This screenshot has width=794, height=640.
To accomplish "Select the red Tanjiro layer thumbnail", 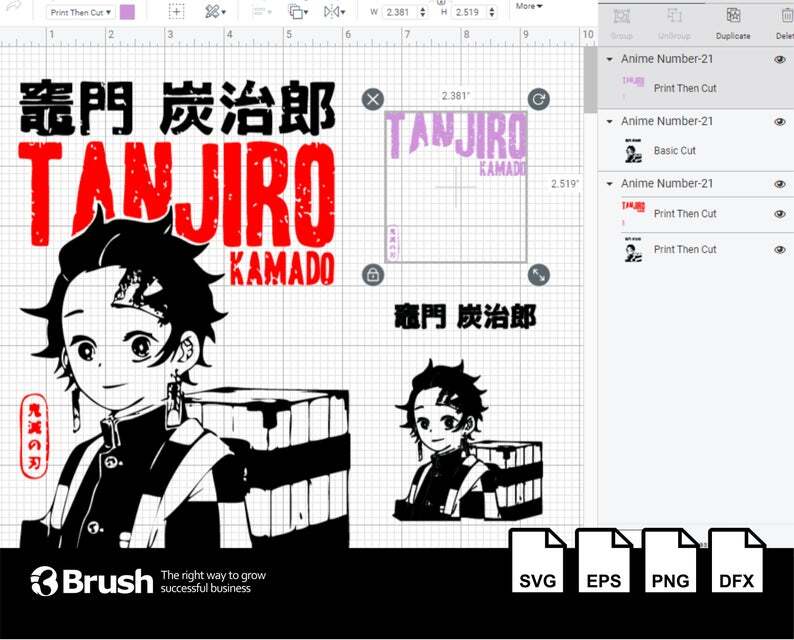I will tap(633, 213).
